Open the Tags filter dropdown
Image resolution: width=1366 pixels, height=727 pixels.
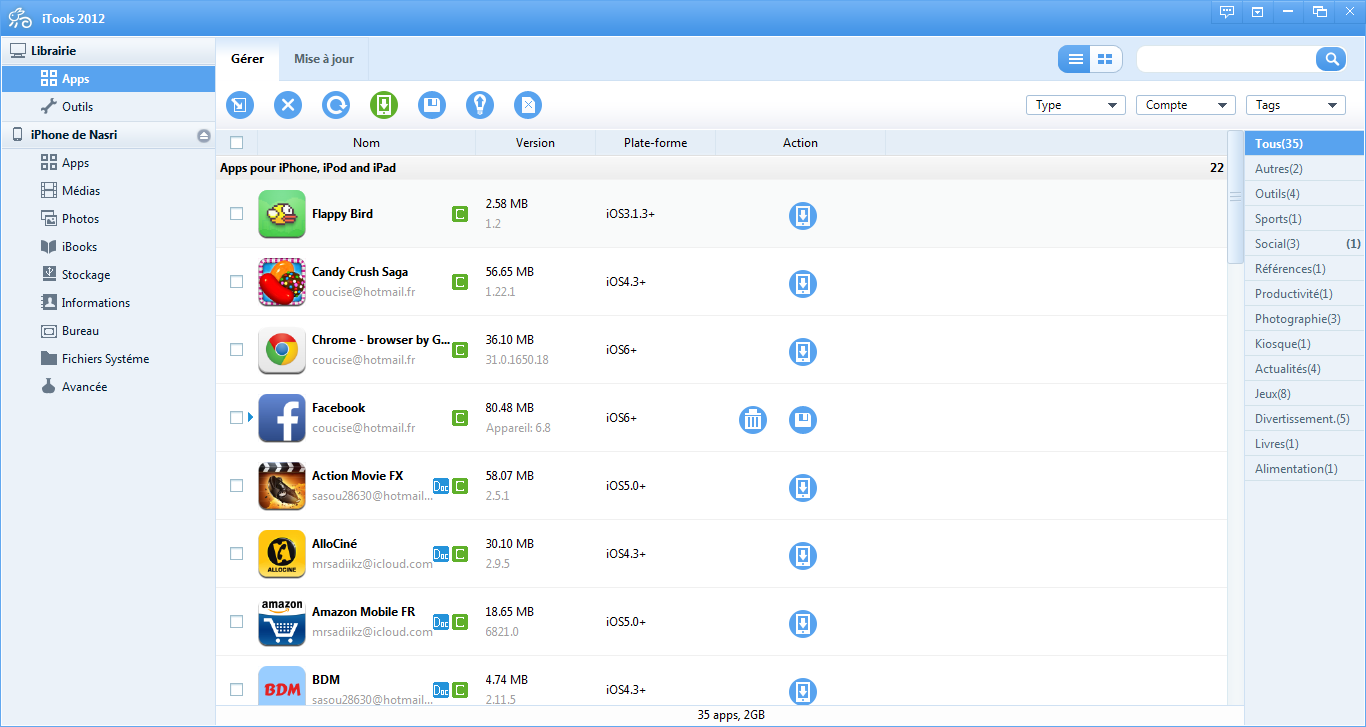tap(1296, 105)
